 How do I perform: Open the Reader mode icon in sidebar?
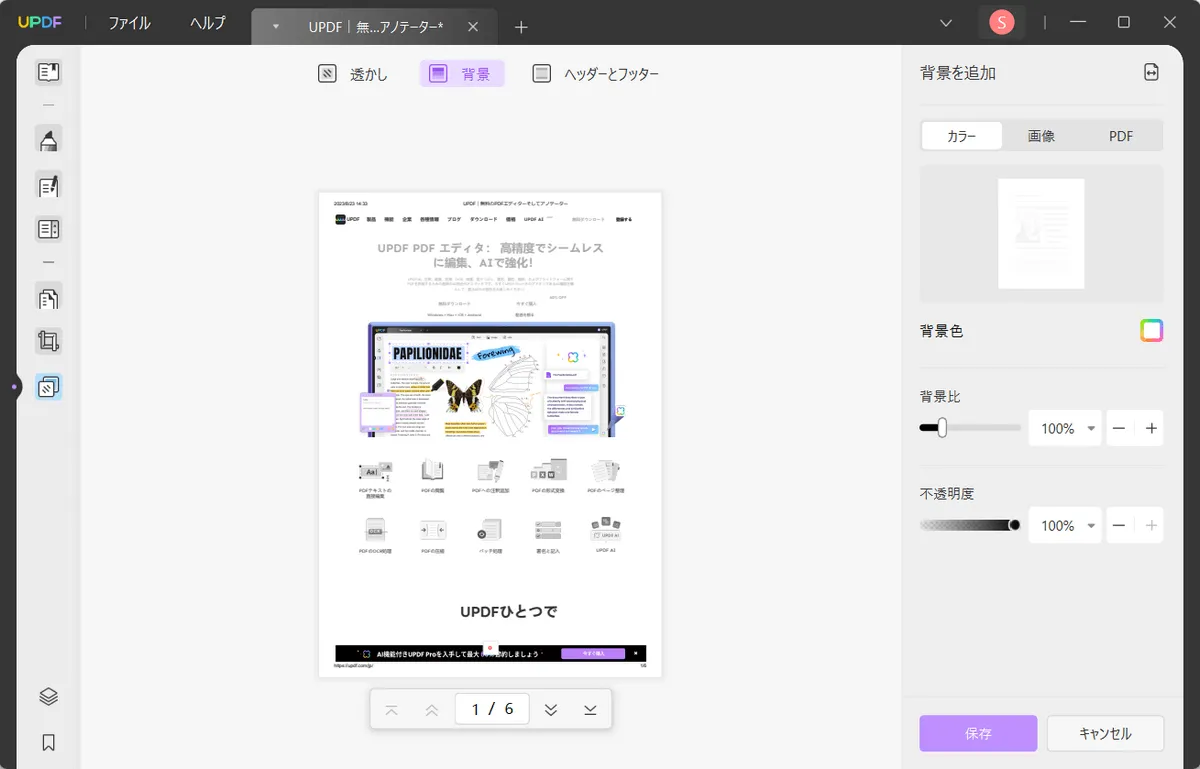click(x=48, y=72)
